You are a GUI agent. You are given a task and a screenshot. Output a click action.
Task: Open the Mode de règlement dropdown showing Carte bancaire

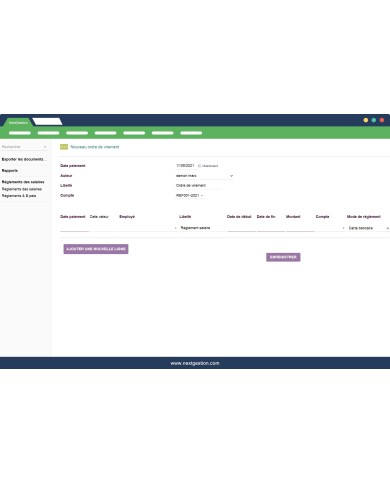tap(368, 228)
